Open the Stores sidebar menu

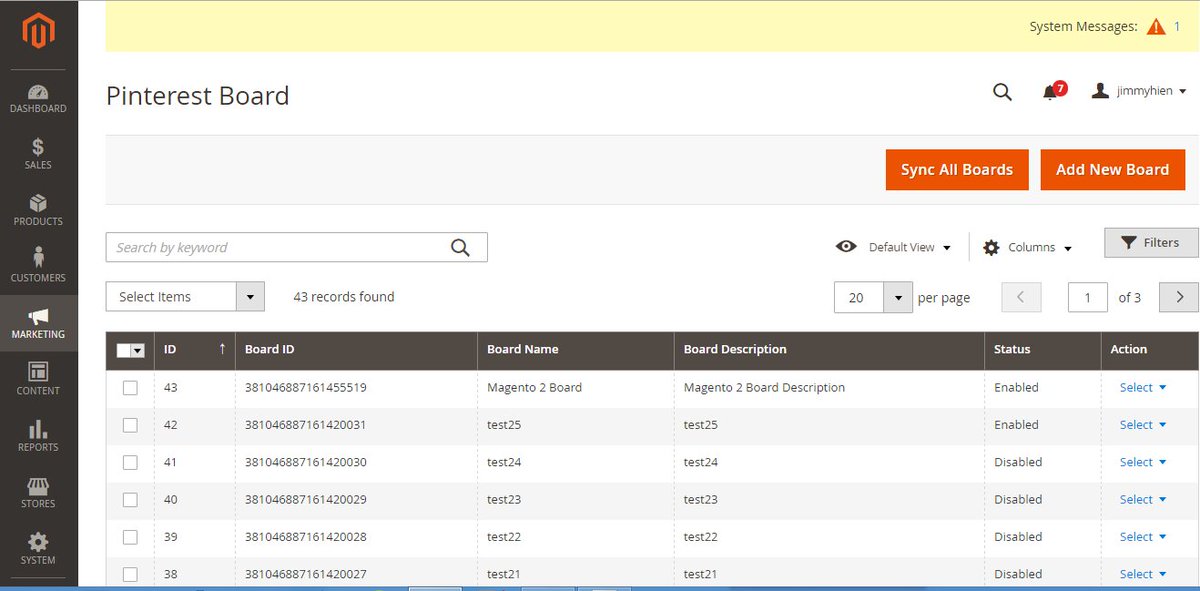[38, 492]
